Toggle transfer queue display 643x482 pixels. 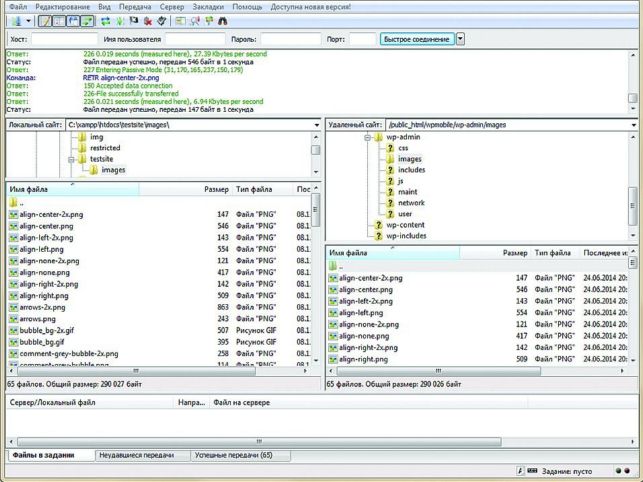87,21
